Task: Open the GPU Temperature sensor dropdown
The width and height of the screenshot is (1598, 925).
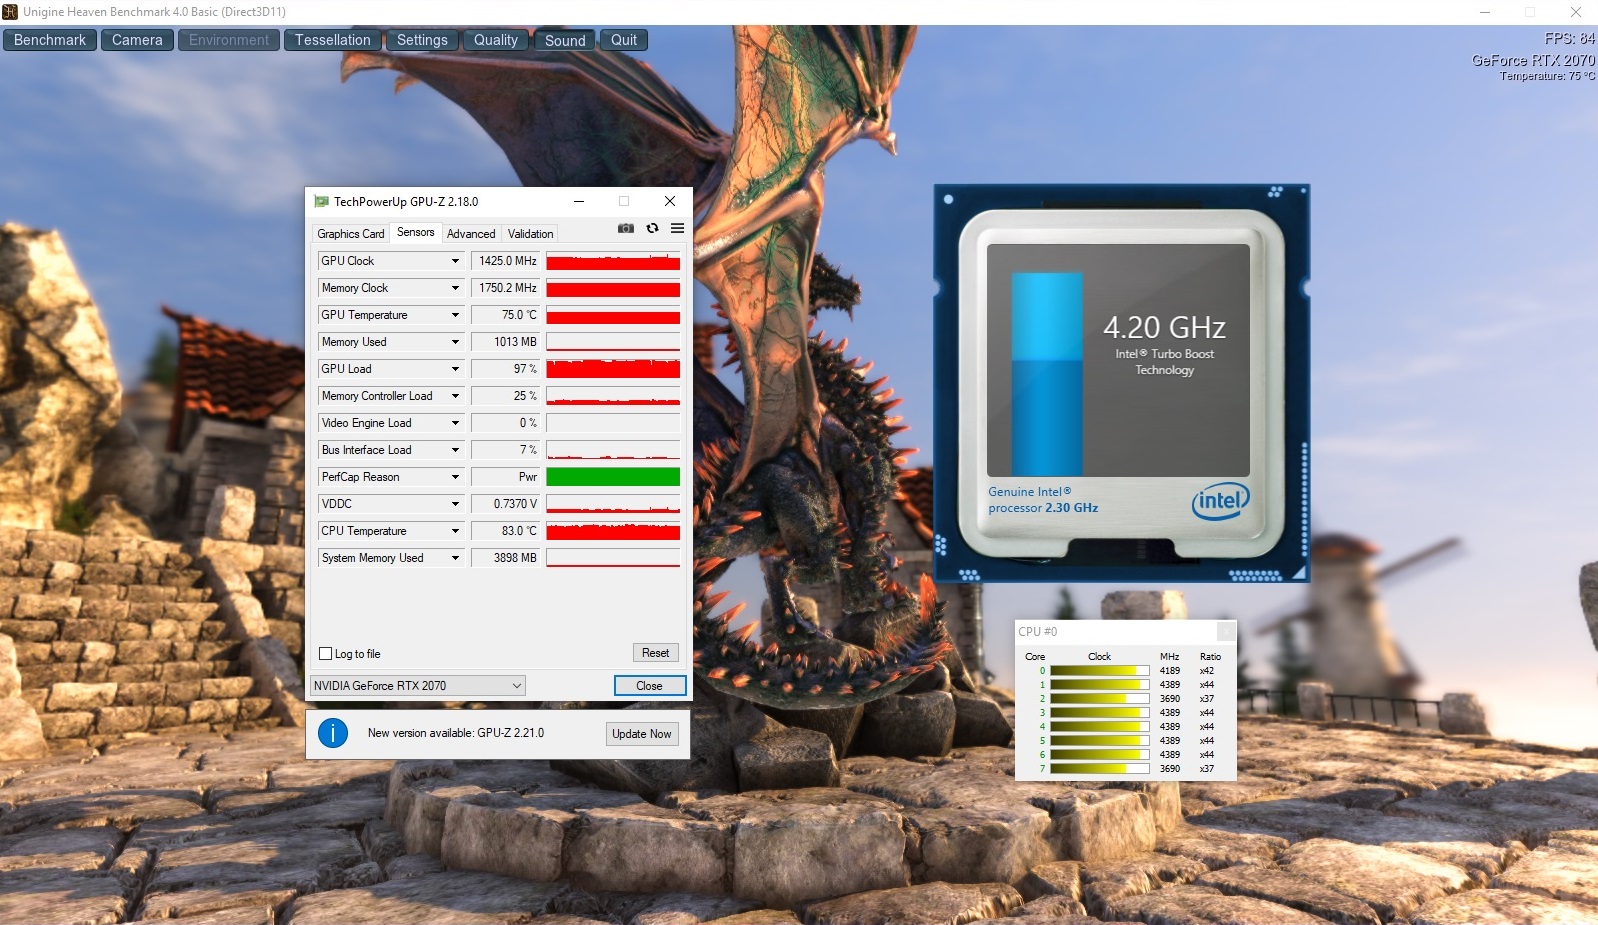Action: tap(455, 315)
